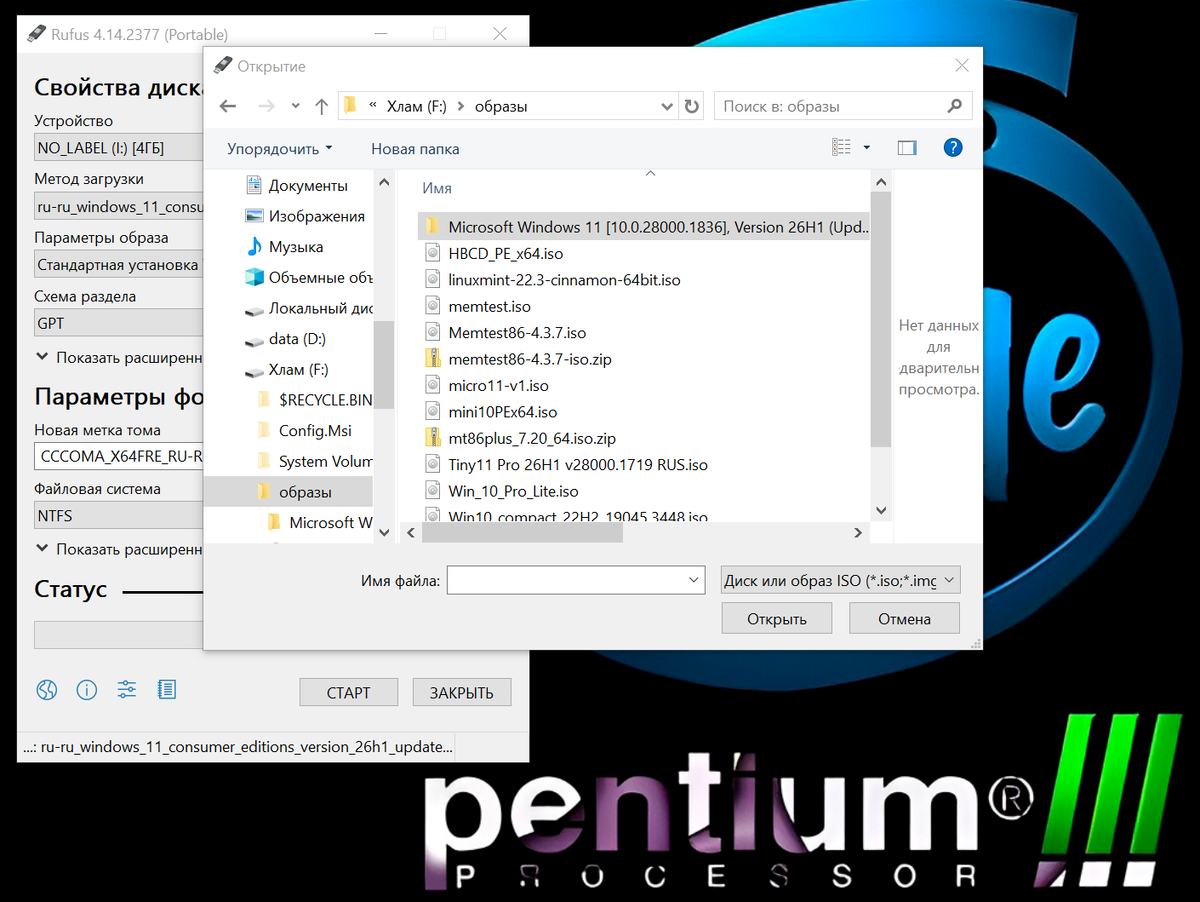Go back in file dialog
Viewport: 1200px width, 902px height.
pos(228,106)
